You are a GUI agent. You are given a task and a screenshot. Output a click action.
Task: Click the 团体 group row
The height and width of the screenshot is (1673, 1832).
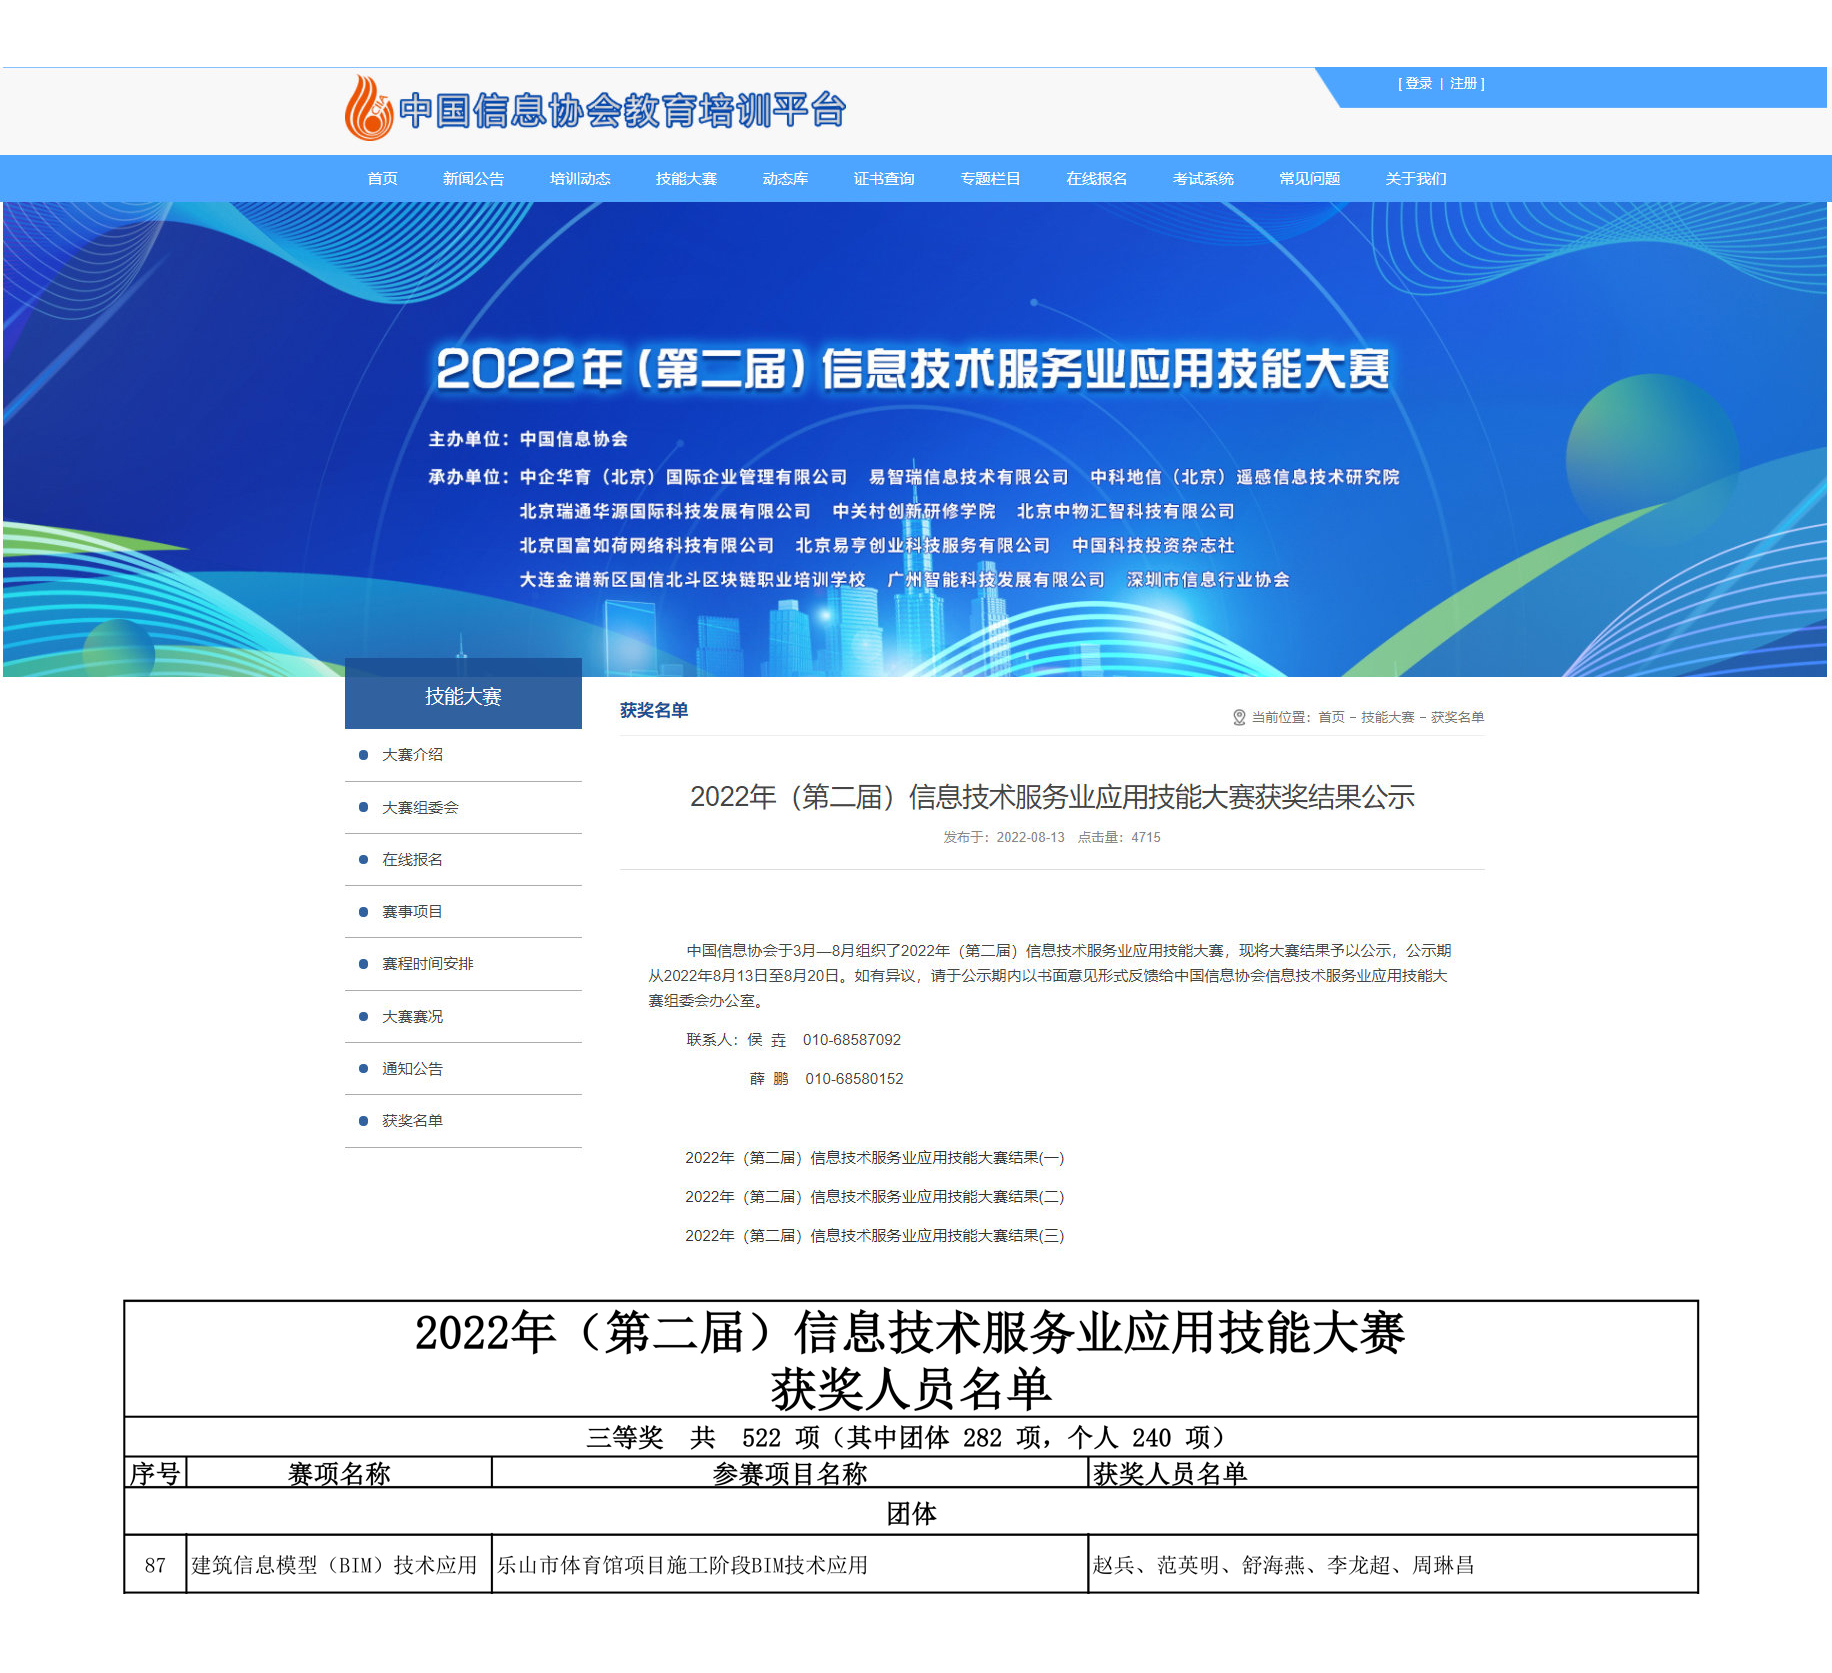[911, 1512]
